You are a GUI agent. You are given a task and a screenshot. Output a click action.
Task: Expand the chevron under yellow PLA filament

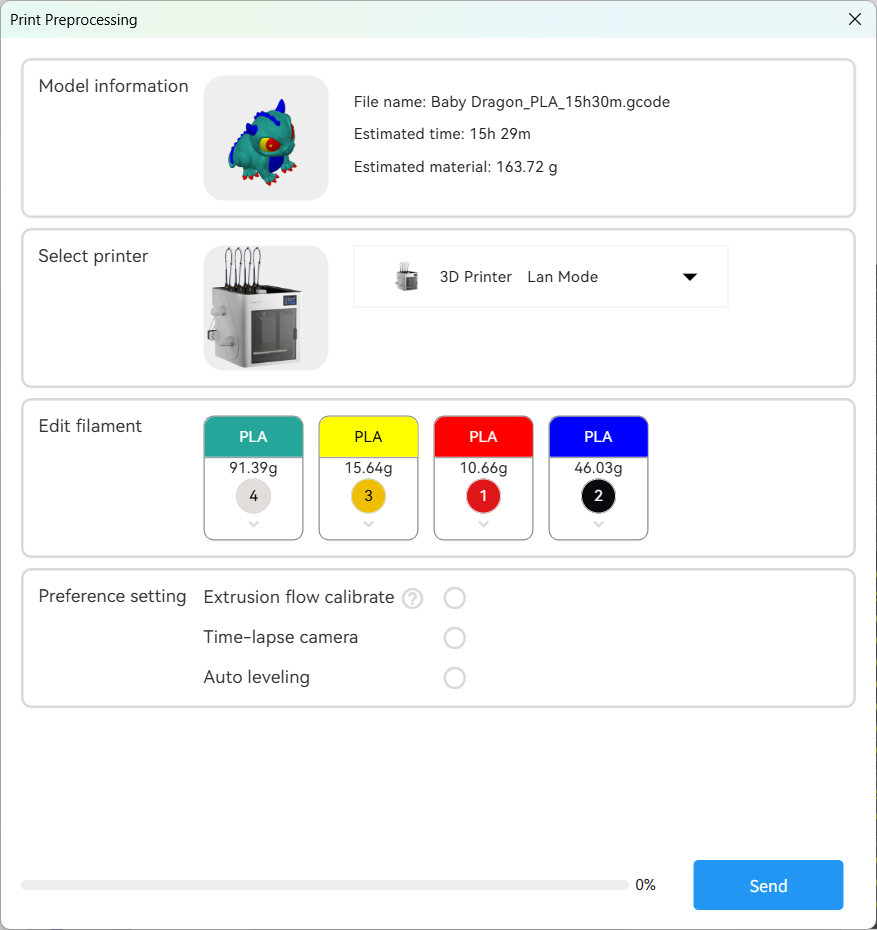click(x=368, y=524)
